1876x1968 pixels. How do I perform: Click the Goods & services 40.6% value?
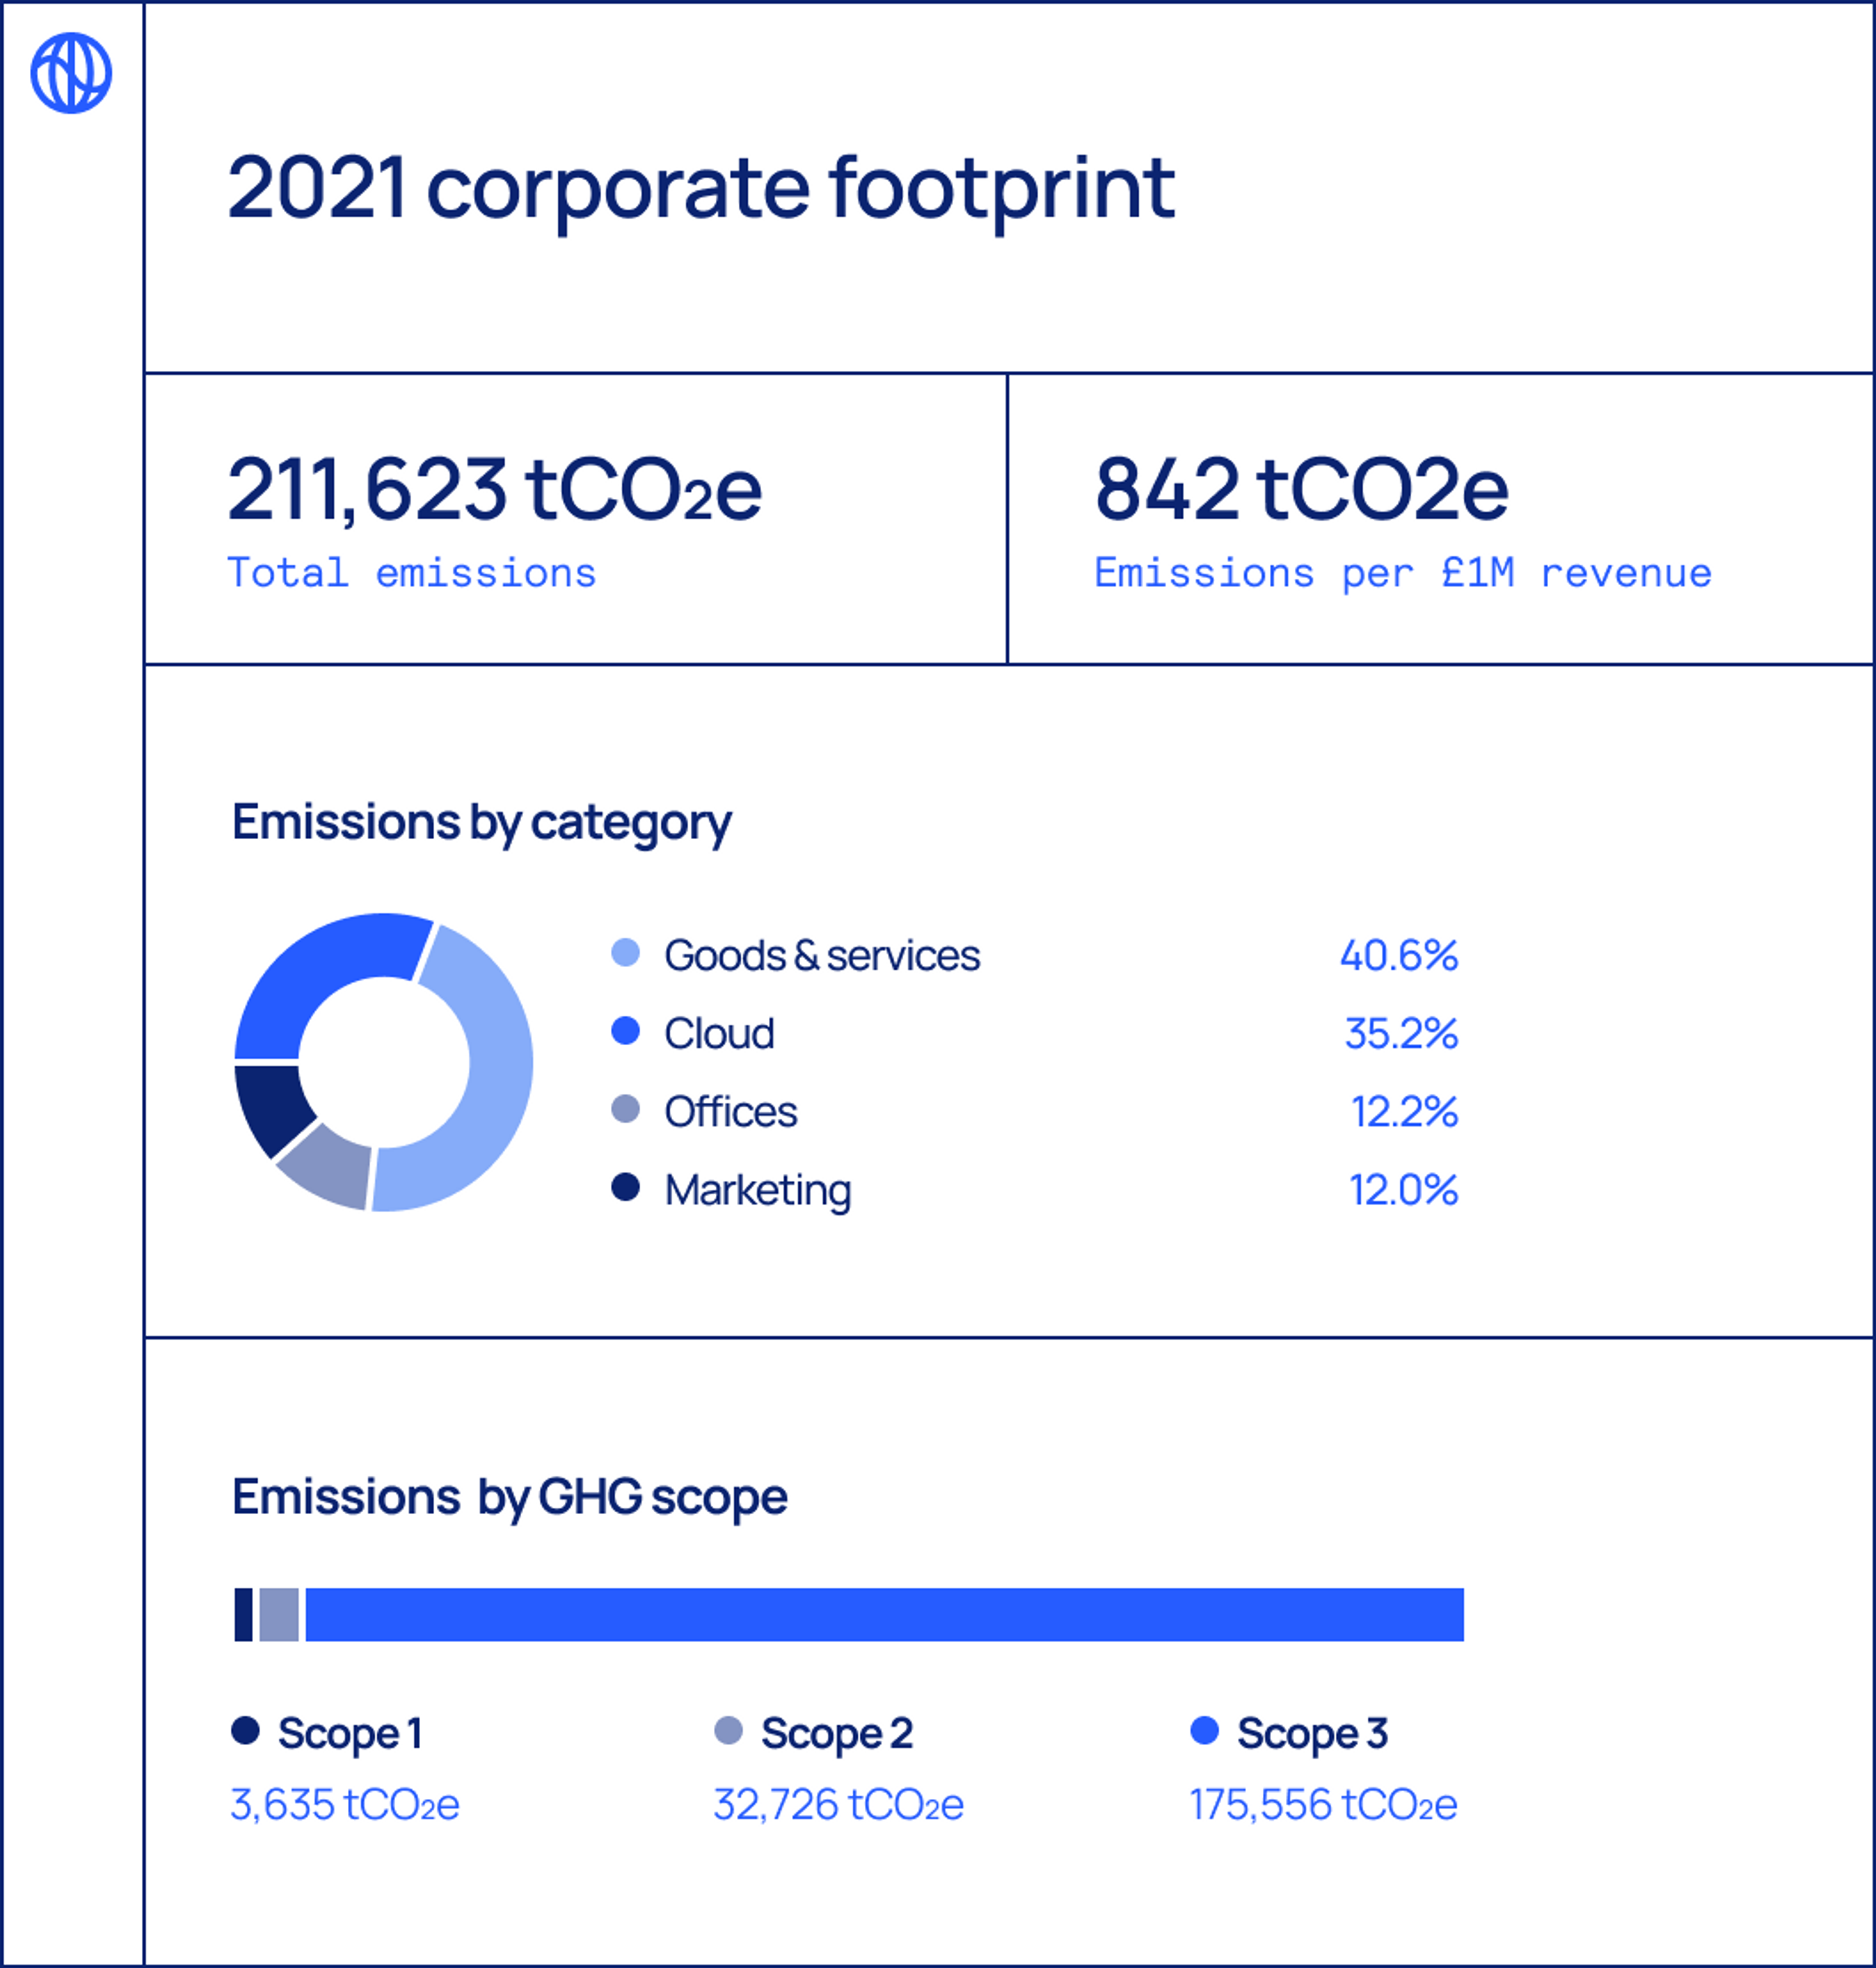[1398, 955]
